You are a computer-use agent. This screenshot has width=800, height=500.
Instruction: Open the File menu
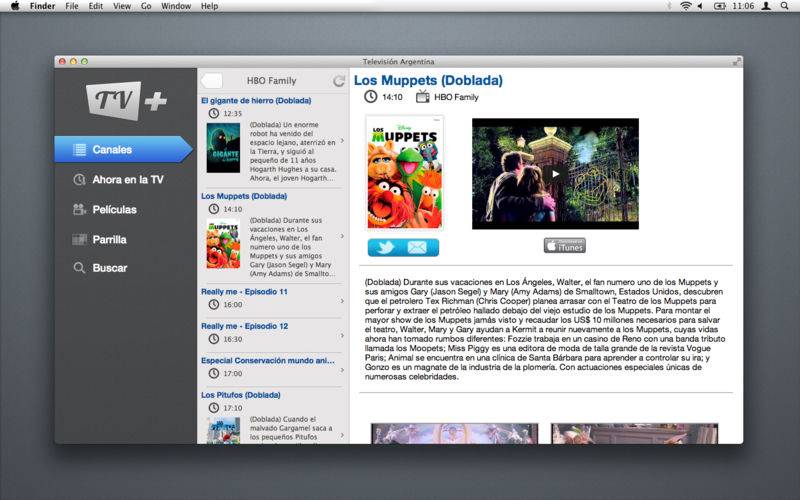[72, 6]
